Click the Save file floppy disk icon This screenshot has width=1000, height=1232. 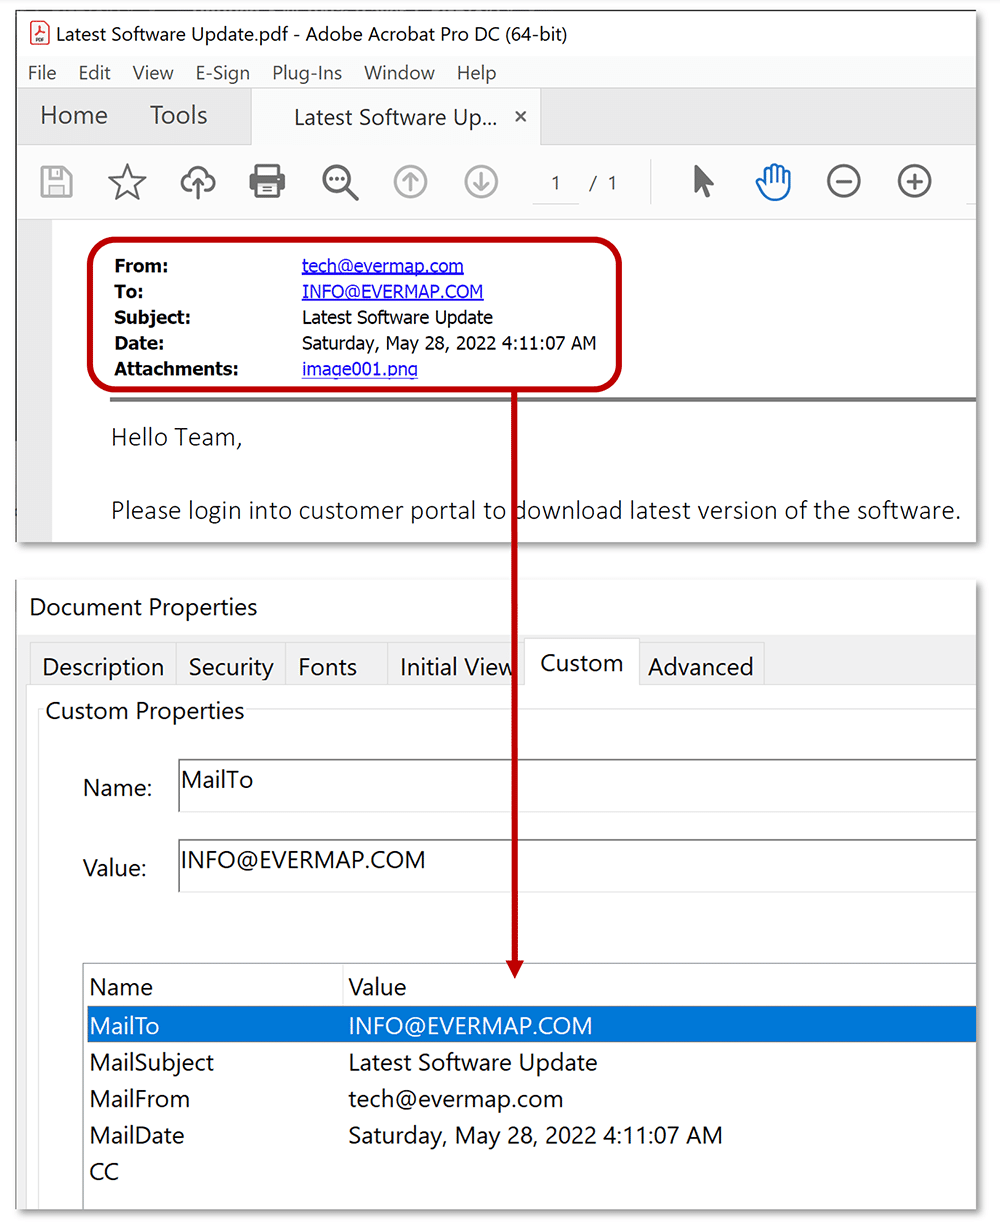(56, 182)
